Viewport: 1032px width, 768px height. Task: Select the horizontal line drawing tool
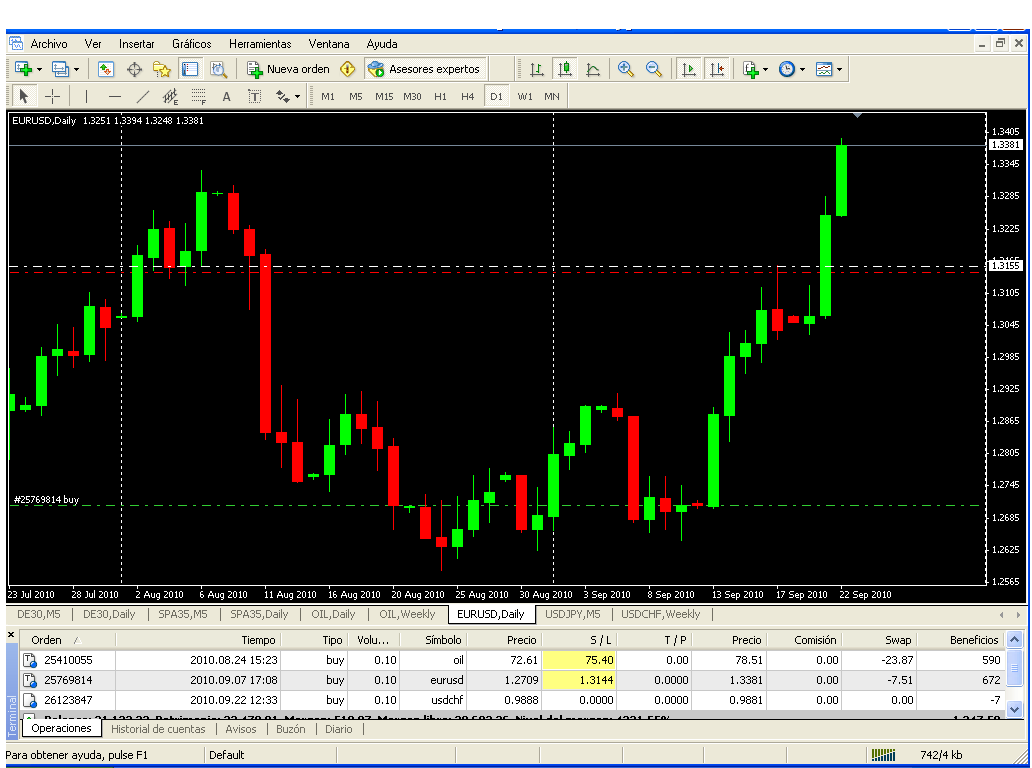tap(114, 96)
